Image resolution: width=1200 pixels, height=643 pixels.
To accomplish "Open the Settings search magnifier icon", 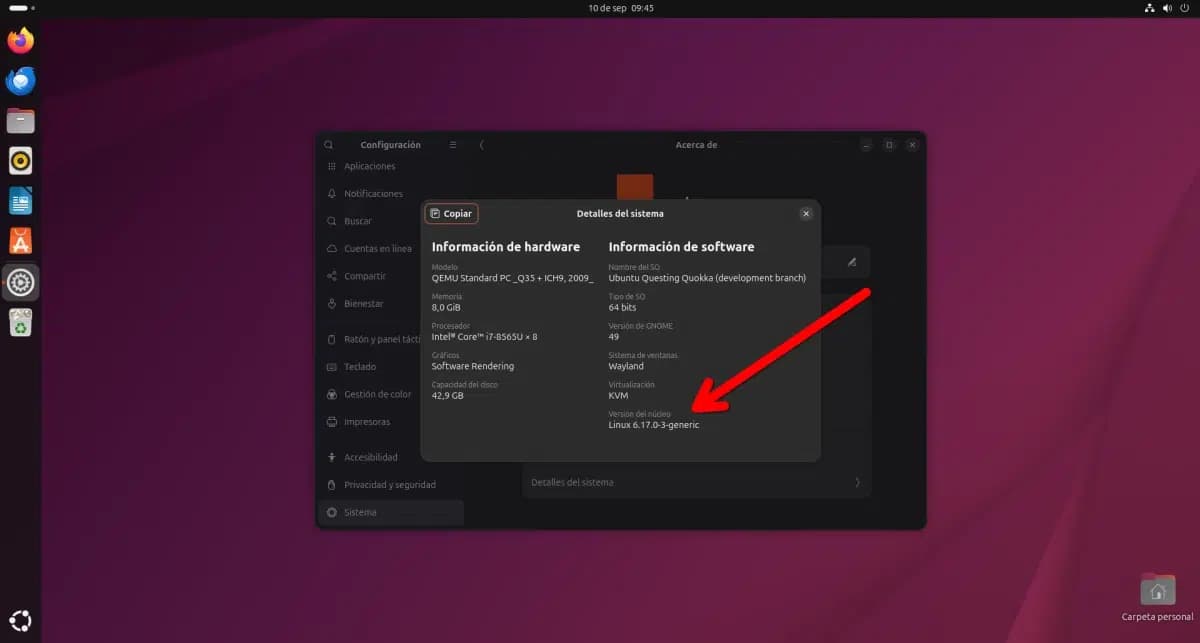I will point(329,145).
